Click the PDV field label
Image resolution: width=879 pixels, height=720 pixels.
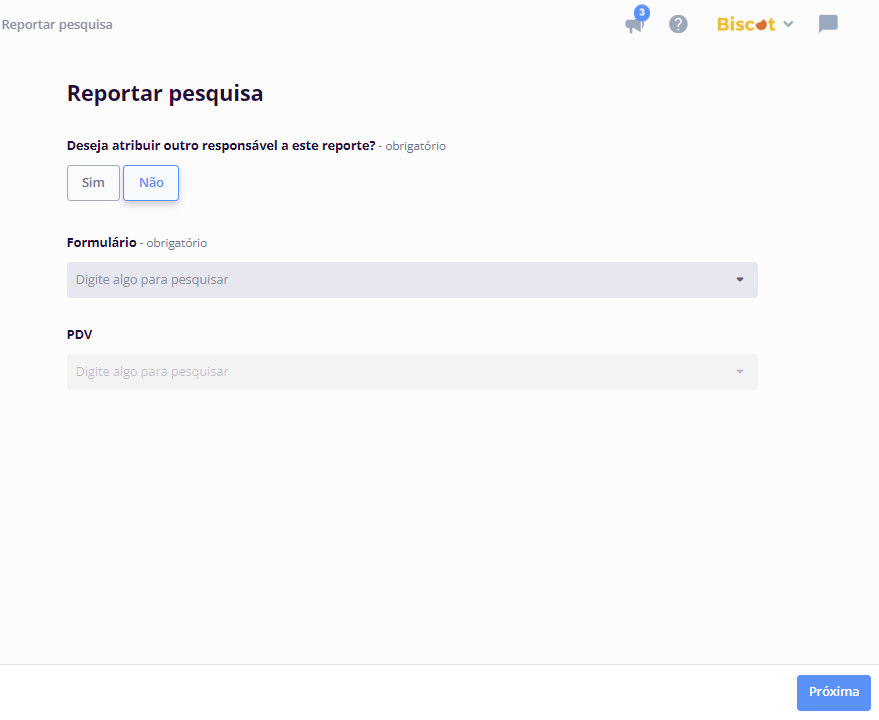click(x=80, y=335)
